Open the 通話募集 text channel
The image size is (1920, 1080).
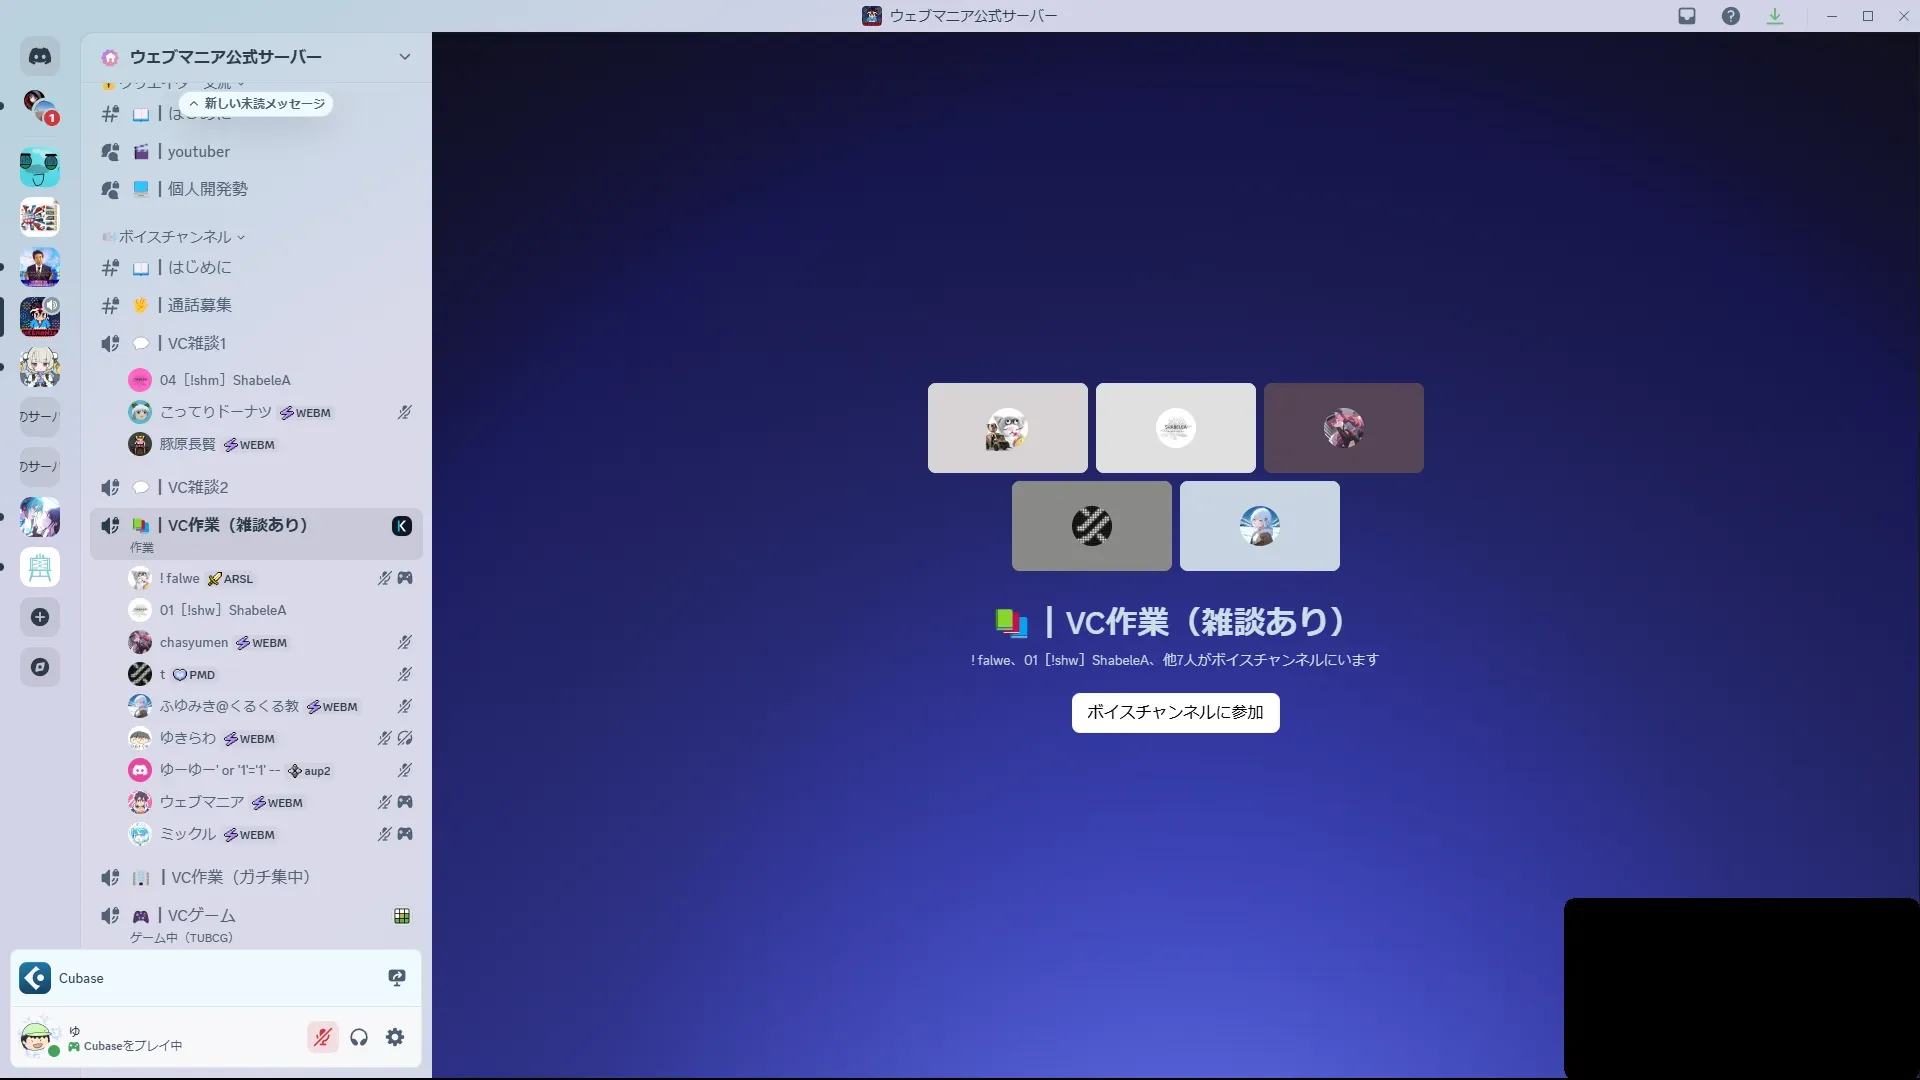click(199, 305)
